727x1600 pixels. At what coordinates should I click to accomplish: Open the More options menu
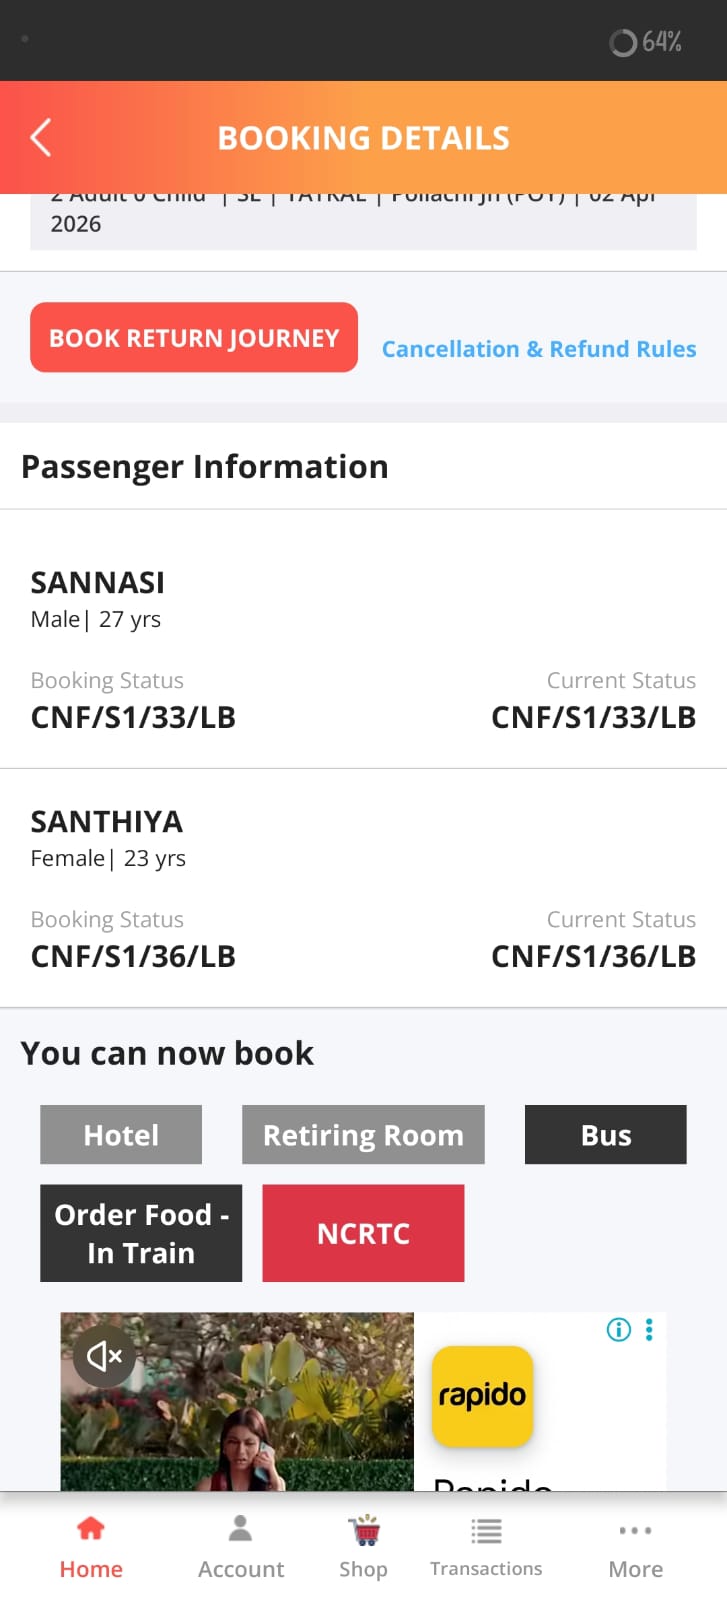[636, 1547]
